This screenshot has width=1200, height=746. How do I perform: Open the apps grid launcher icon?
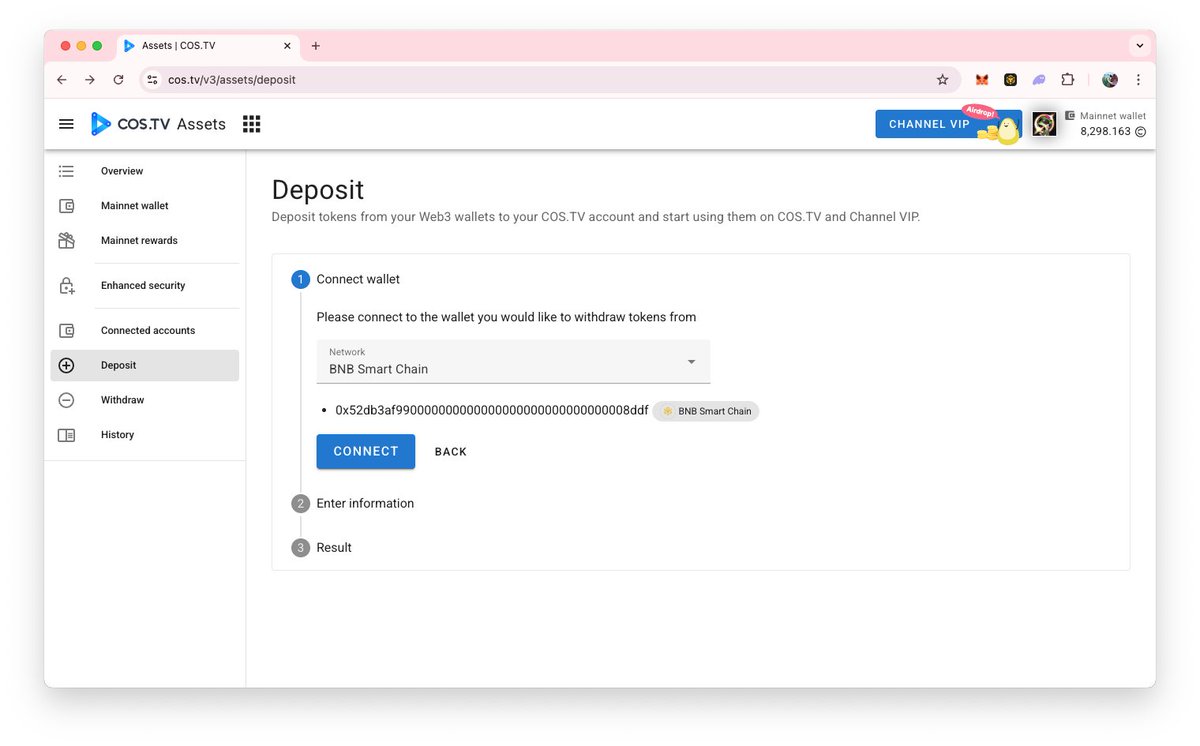[252, 124]
